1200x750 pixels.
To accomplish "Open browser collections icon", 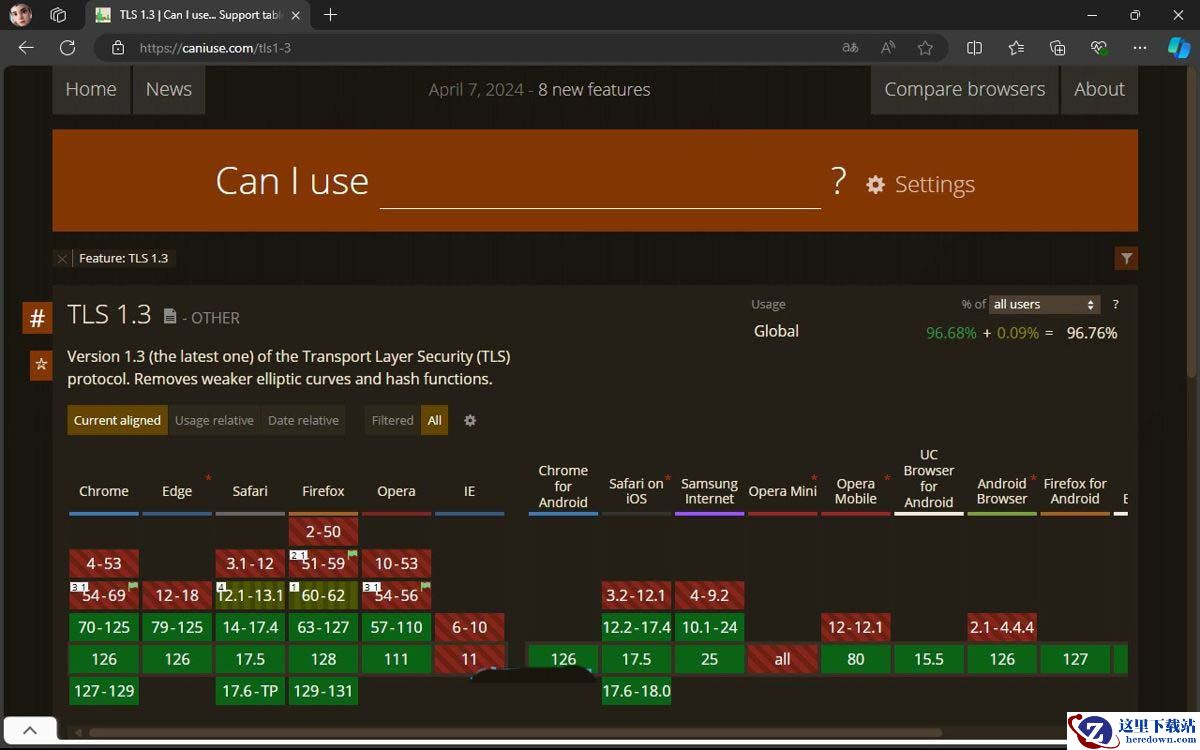I will (x=1057, y=47).
